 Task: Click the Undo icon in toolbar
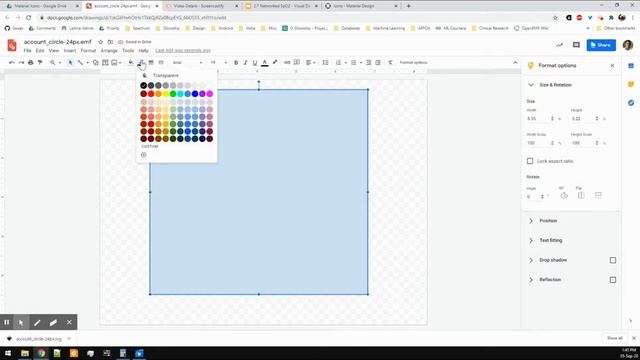12,62
